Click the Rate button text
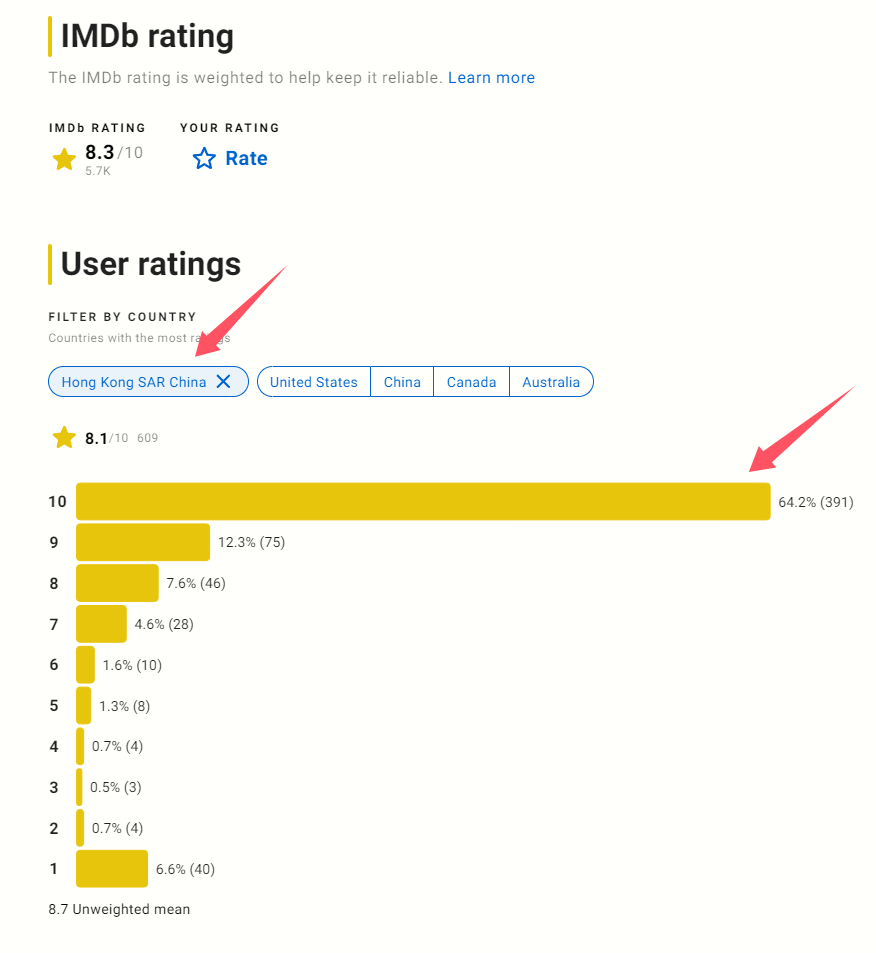The image size is (876, 953). tap(246, 159)
